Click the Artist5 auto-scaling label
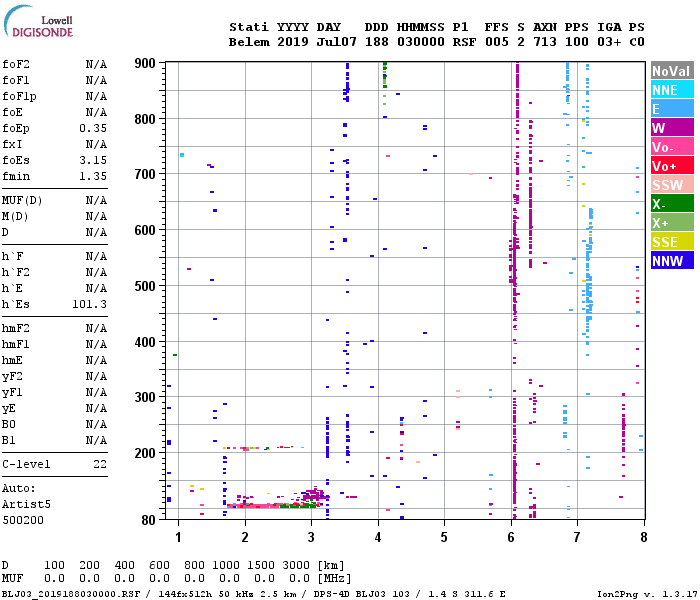 tap(26, 504)
